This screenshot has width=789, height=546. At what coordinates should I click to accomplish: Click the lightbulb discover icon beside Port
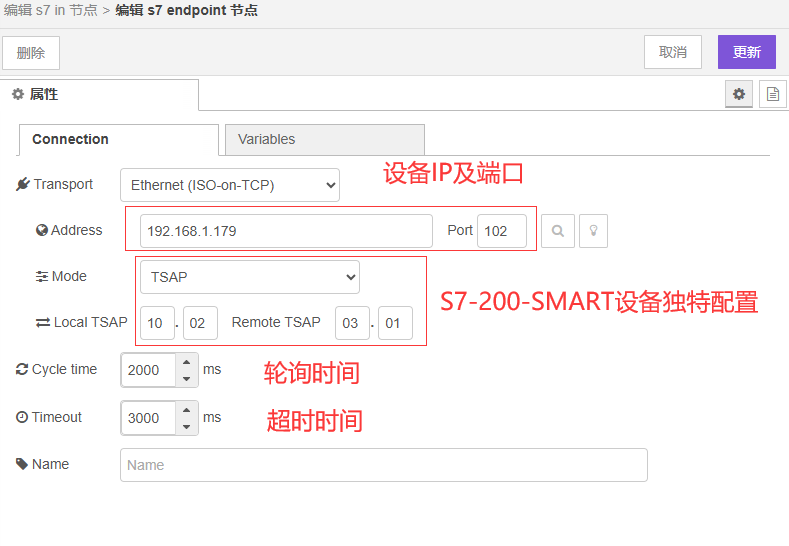pyautogui.click(x=593, y=231)
